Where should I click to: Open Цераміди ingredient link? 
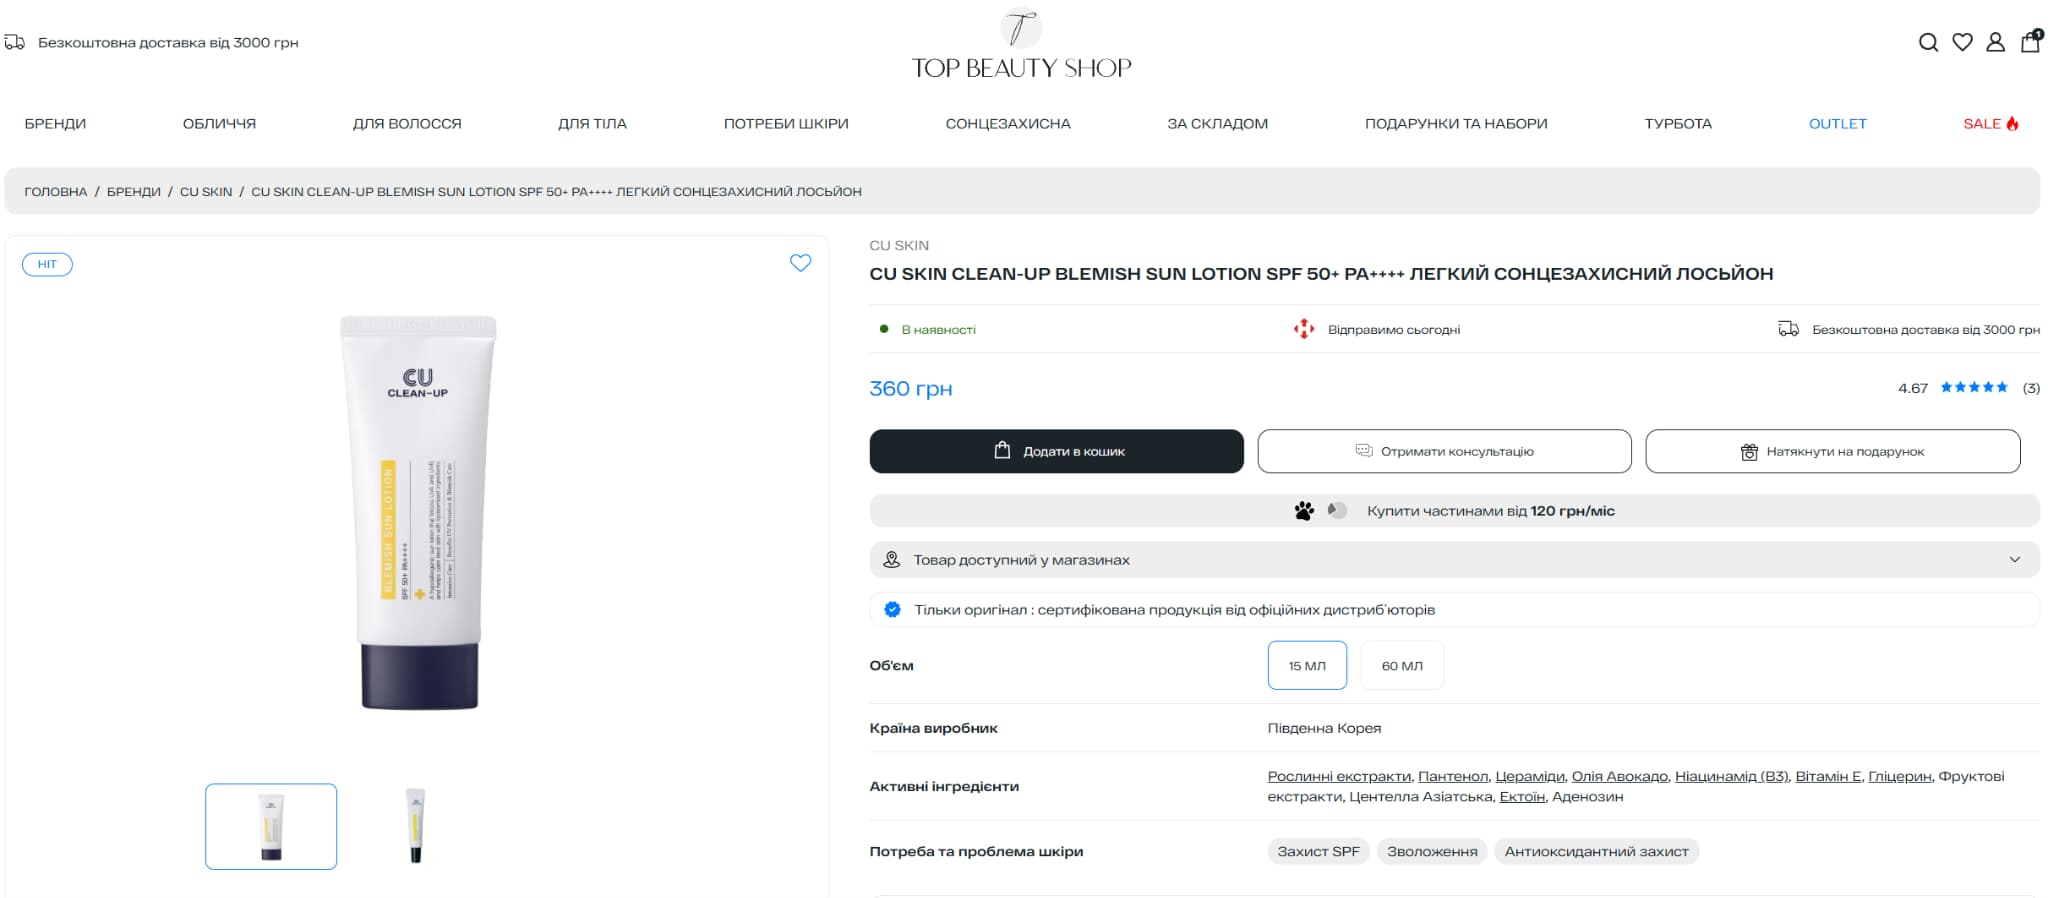(1530, 776)
